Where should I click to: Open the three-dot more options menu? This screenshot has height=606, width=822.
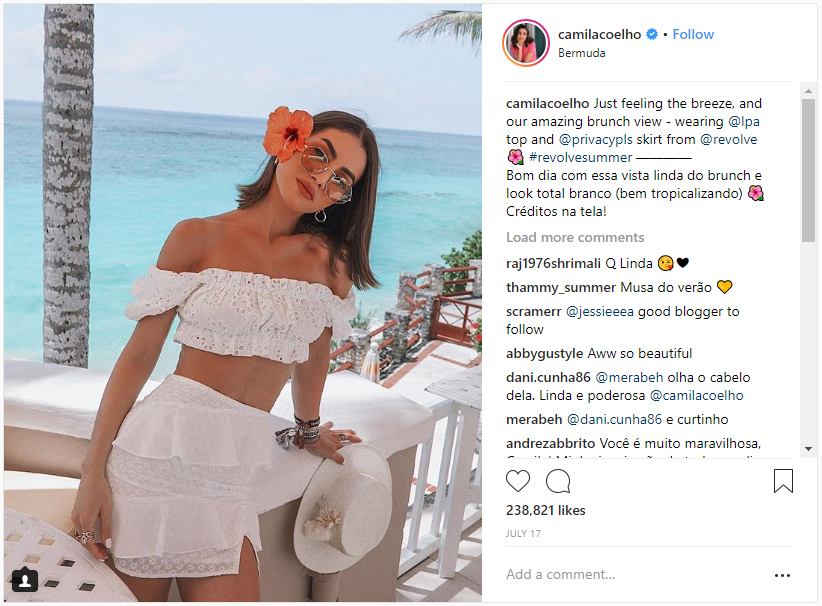click(x=782, y=575)
